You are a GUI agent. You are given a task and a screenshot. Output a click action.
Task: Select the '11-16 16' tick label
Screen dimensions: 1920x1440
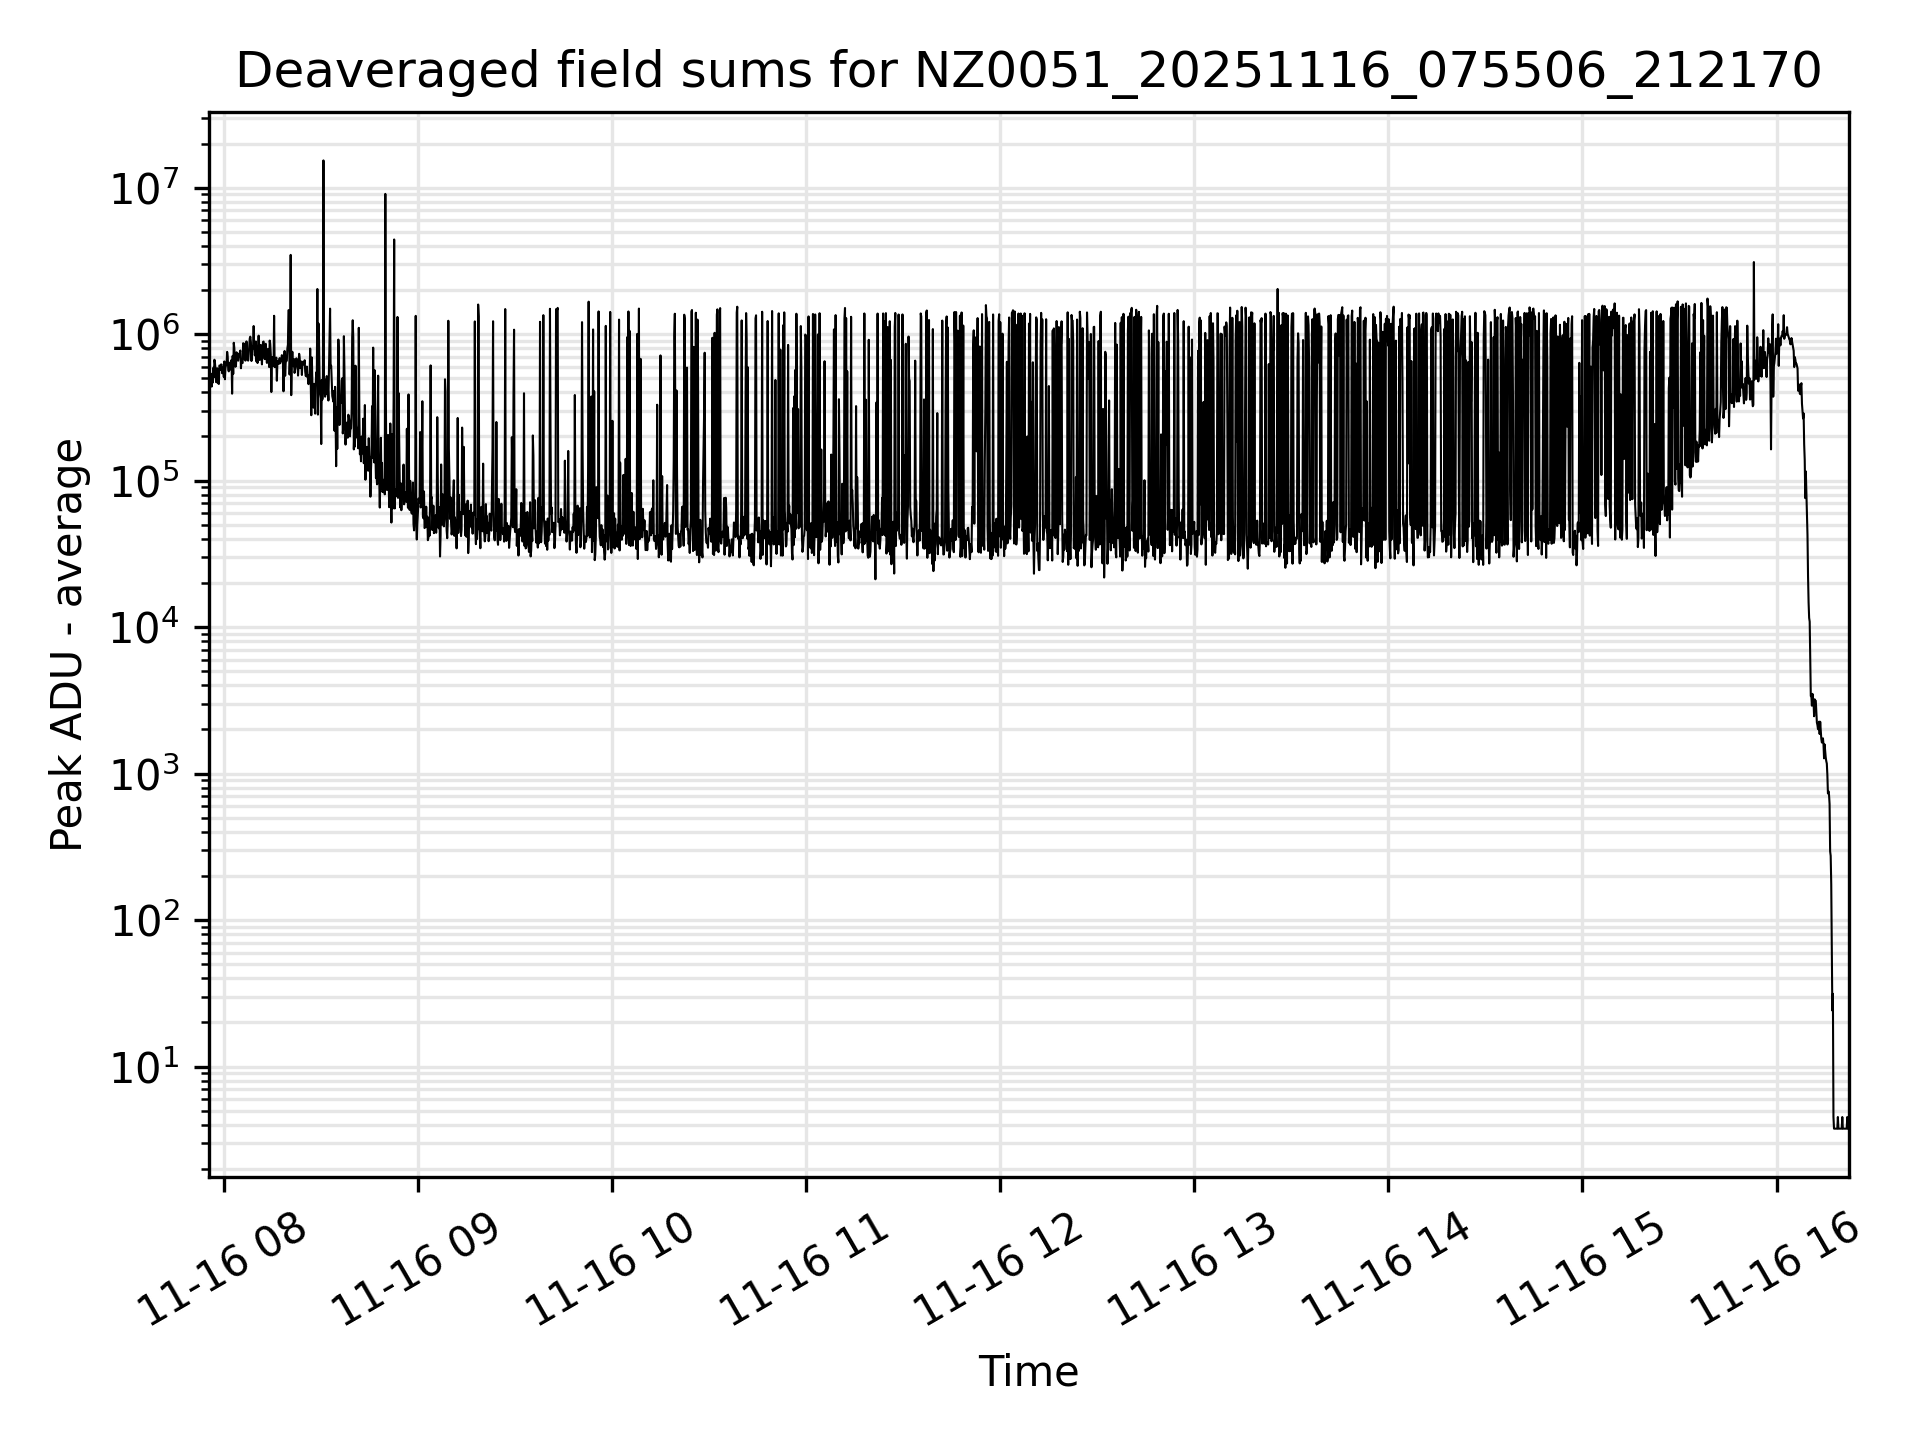click(x=1775, y=1271)
